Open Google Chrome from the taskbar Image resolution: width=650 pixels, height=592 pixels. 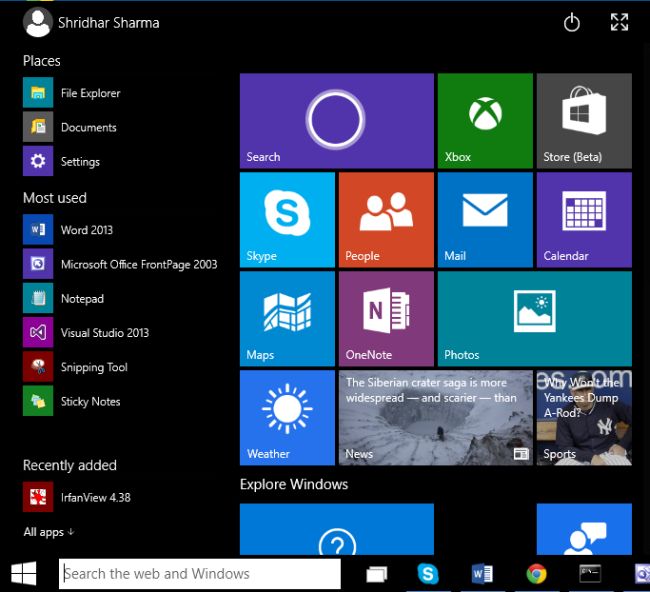pyautogui.click(x=536, y=574)
